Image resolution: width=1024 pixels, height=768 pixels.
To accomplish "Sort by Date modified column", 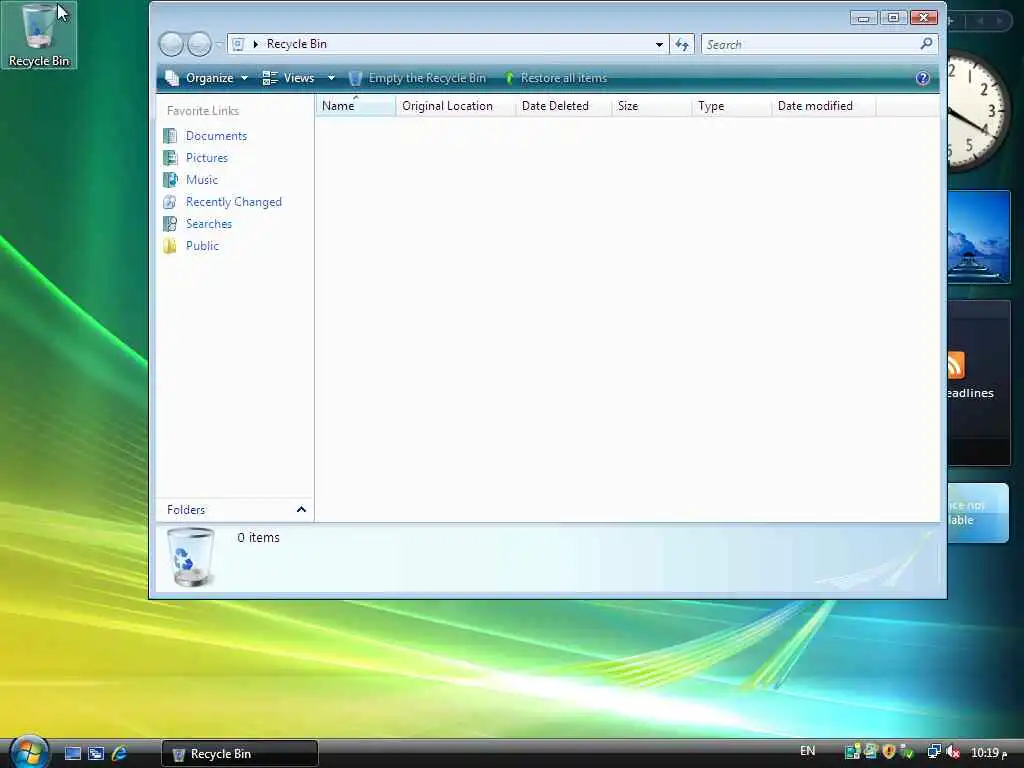I will 824,106.
